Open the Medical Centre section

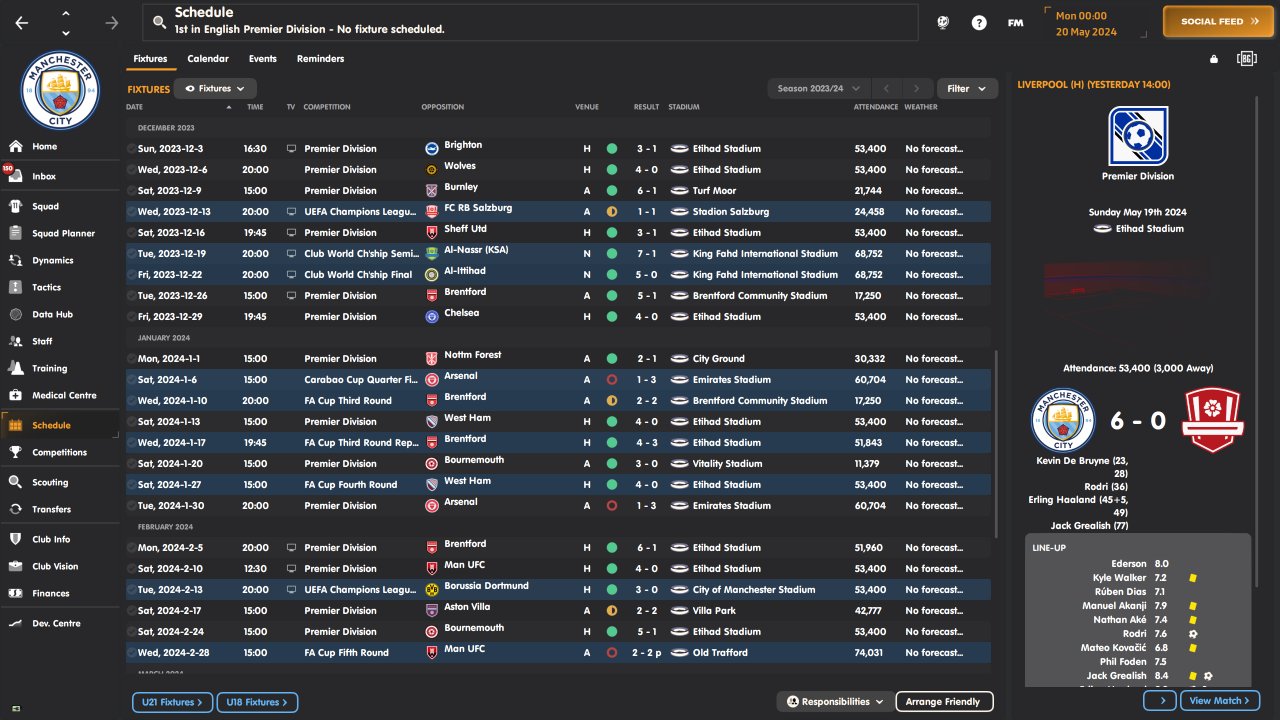pos(63,395)
